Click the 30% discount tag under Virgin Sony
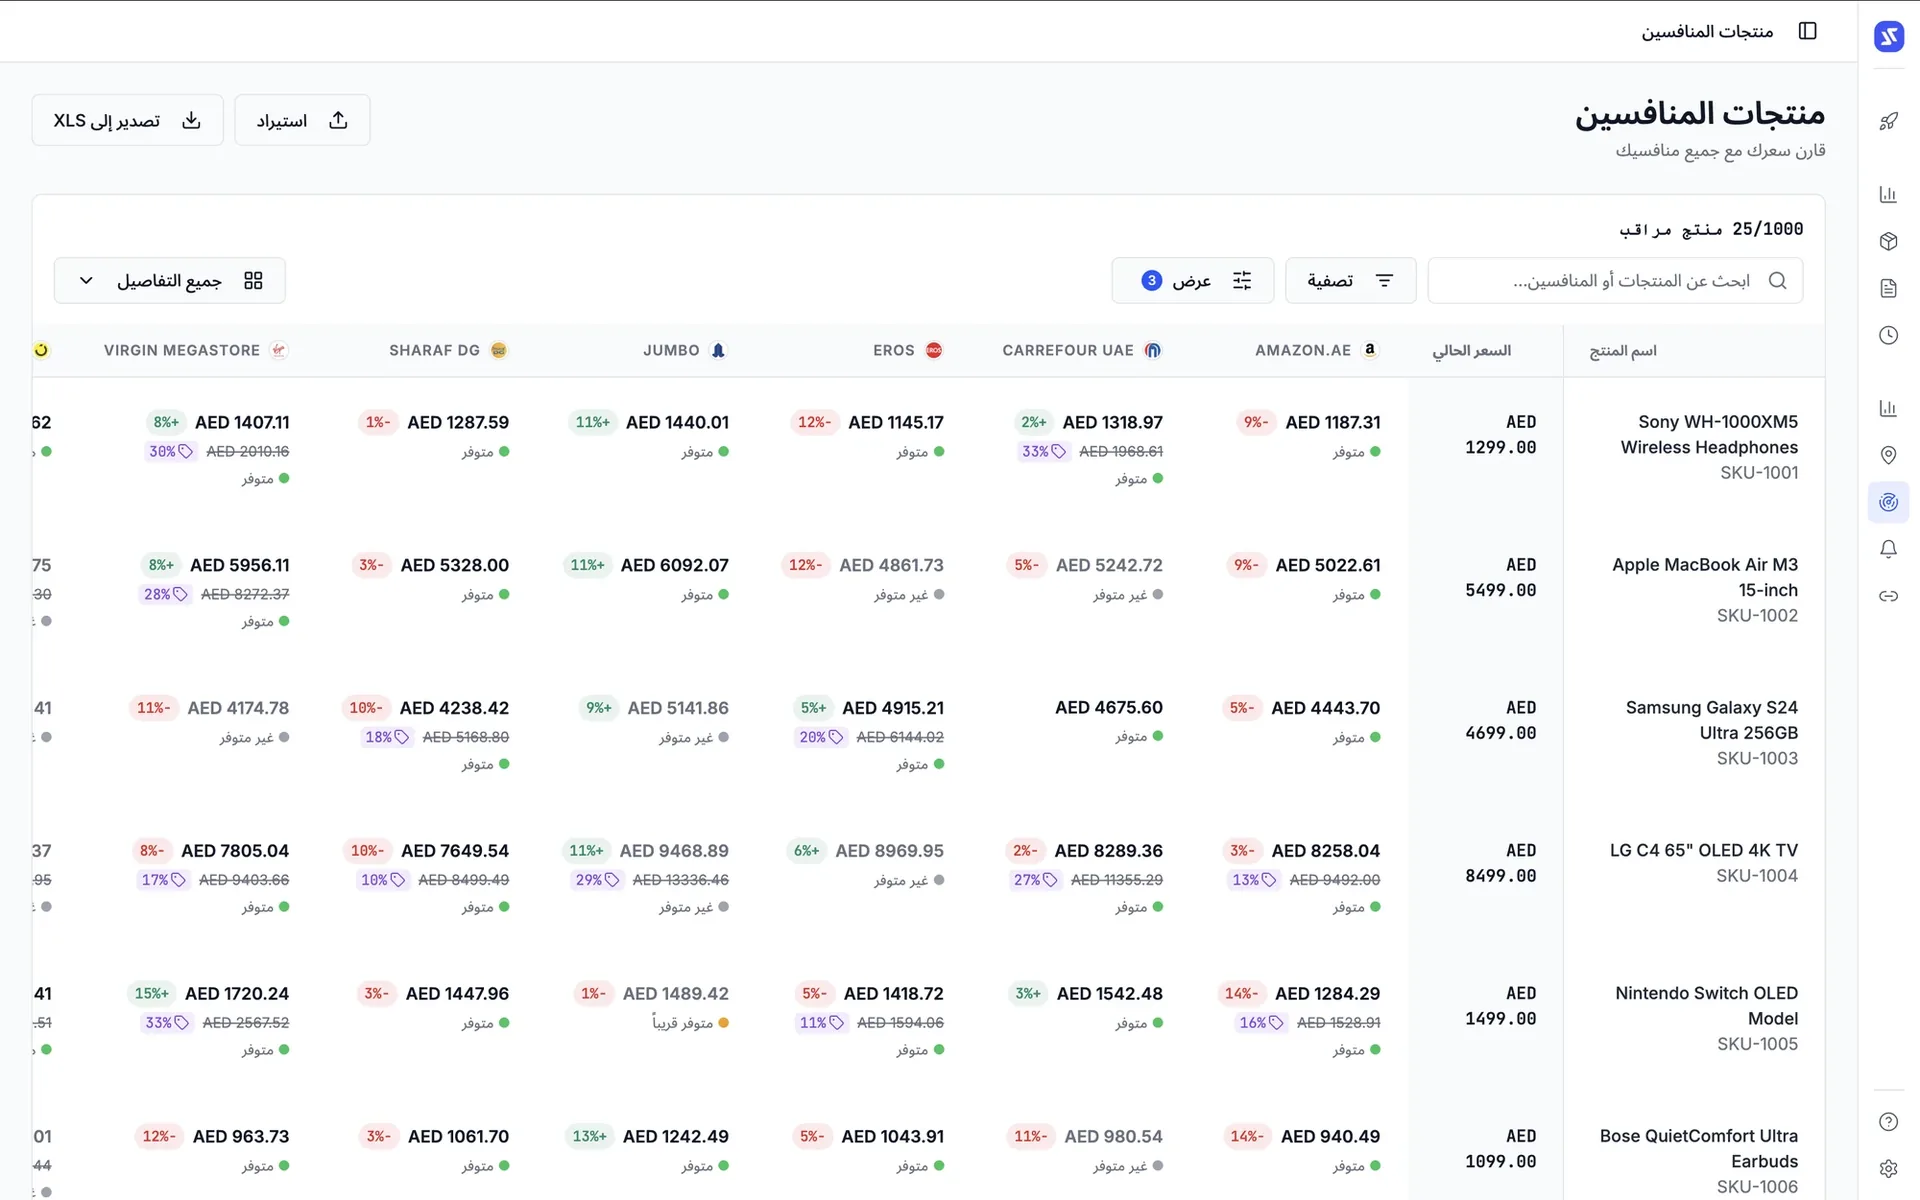 coord(171,452)
